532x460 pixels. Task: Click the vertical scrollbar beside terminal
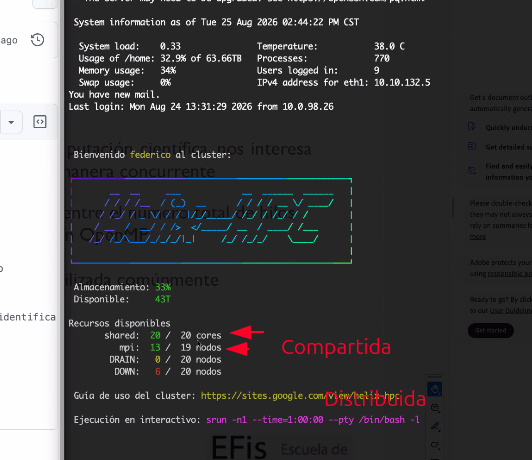pos(453,208)
